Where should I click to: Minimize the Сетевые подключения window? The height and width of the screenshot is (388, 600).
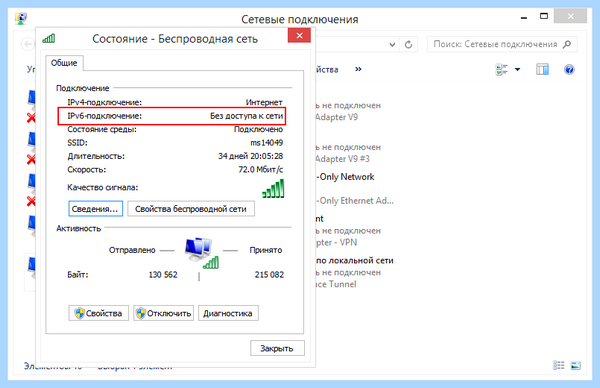click(524, 18)
